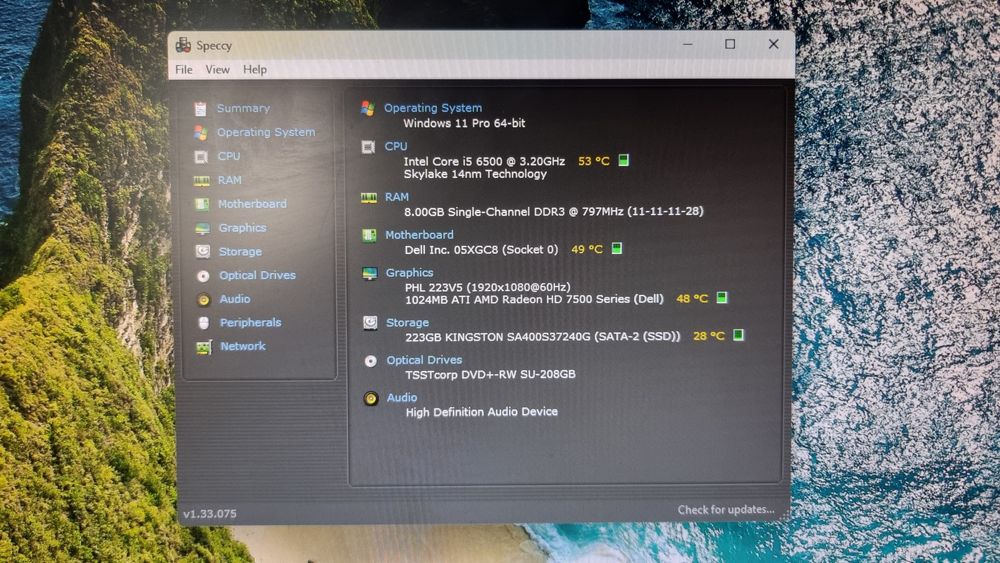The height and width of the screenshot is (563, 1000).
Task: Select the Windows 11 Pro 64-bit text
Action: click(x=464, y=123)
